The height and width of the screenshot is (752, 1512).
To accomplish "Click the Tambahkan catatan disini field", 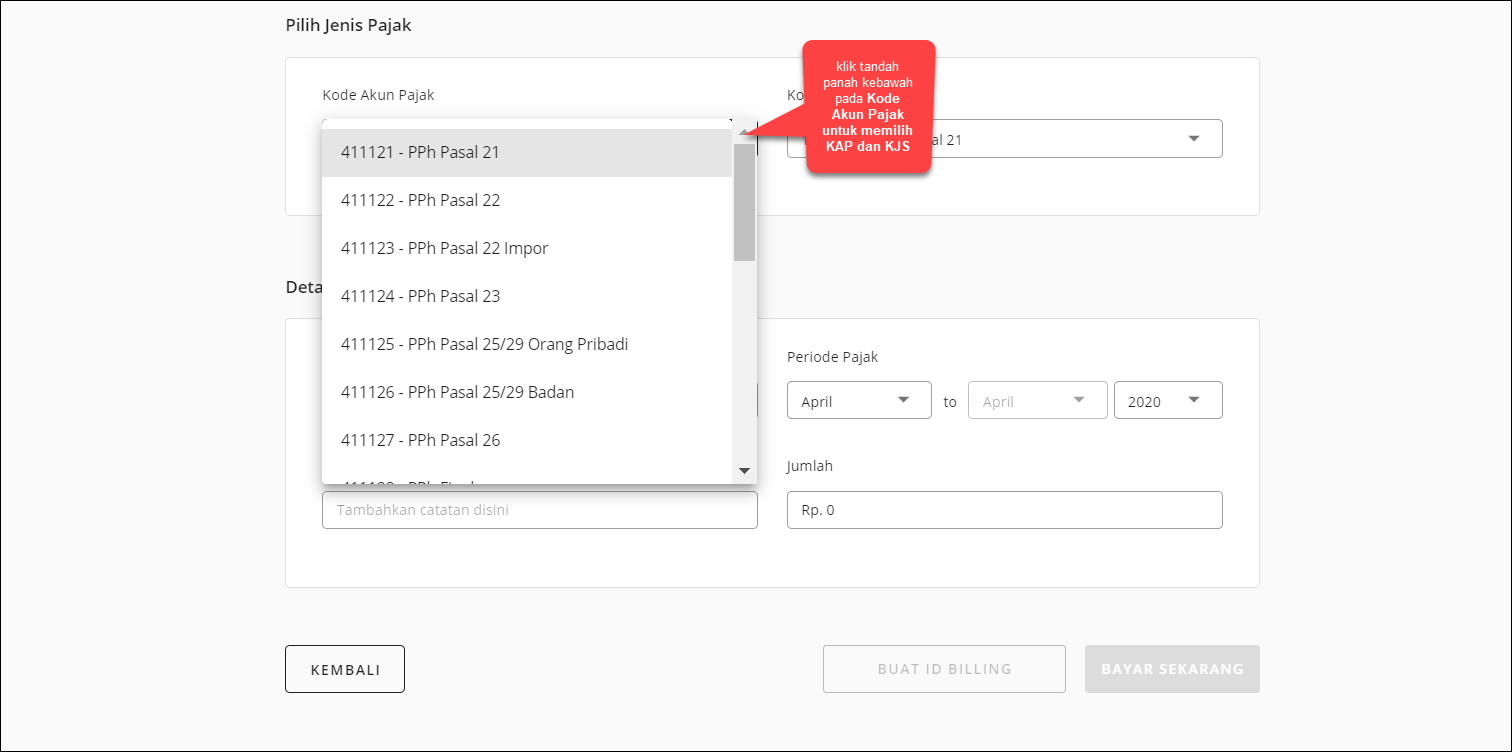I will [x=540, y=510].
